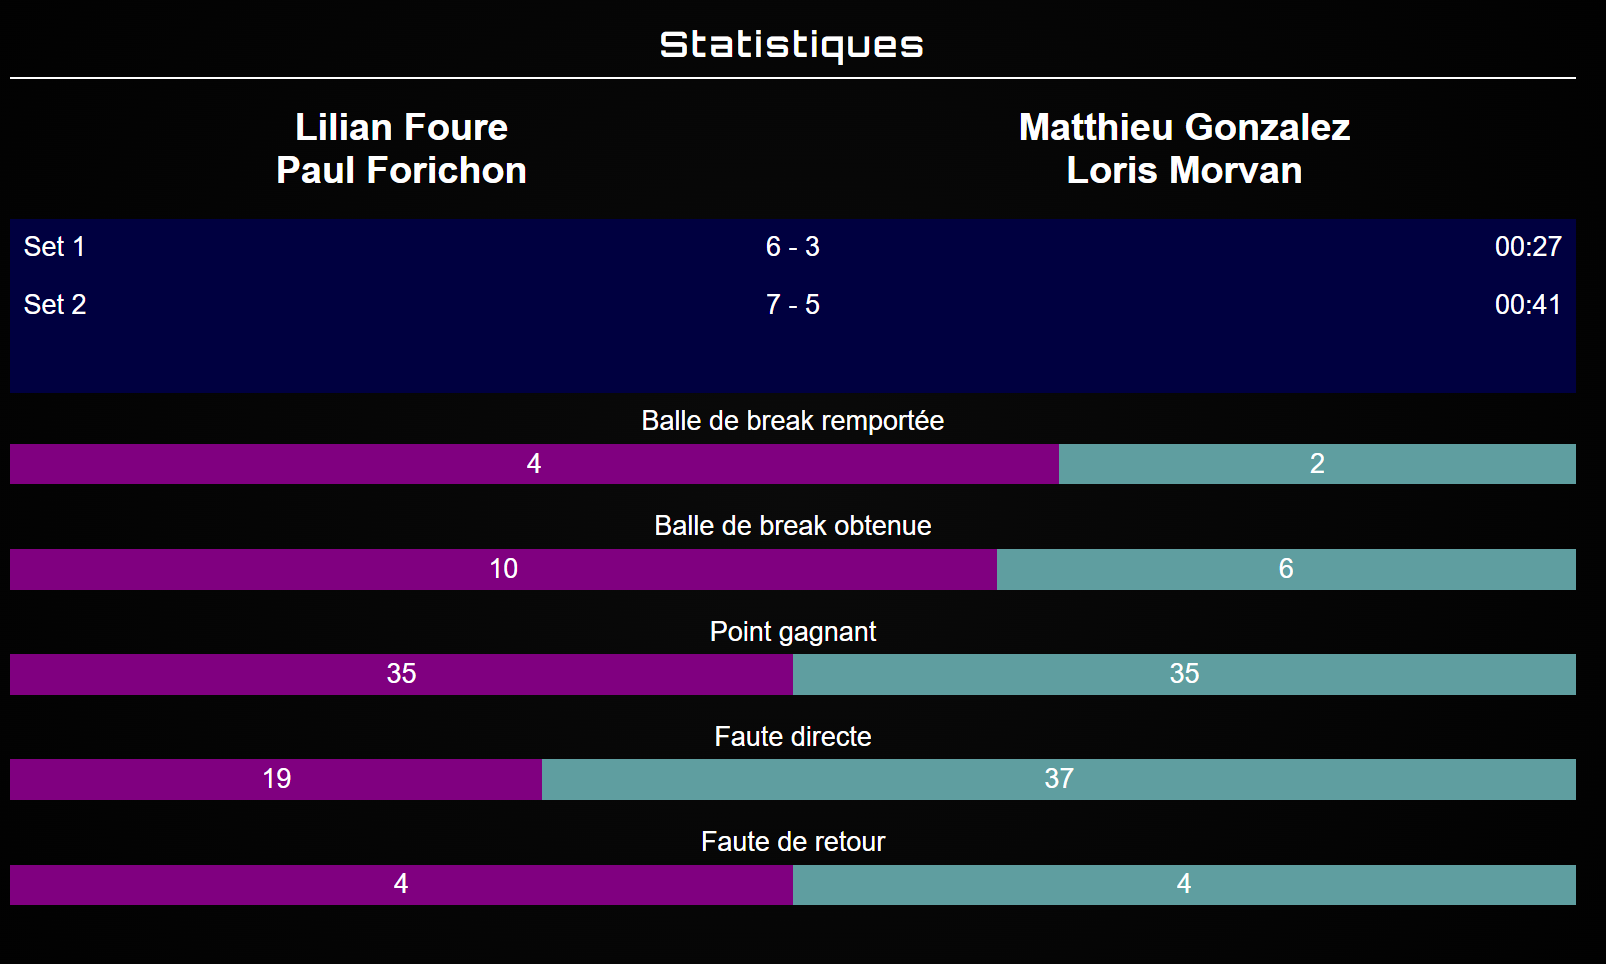The image size is (1606, 964).
Task: Select the Lilian Foure player name
Action: click(401, 127)
